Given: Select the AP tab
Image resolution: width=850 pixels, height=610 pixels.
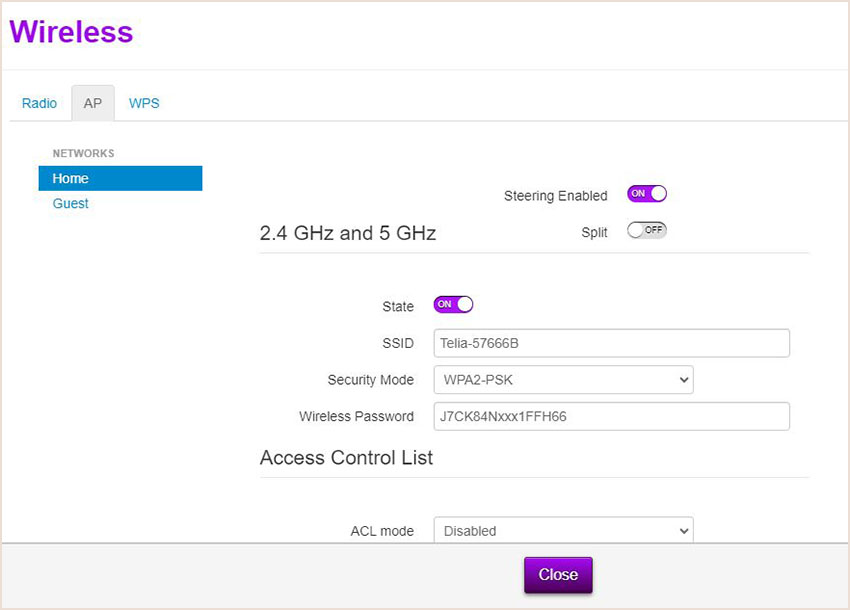Looking at the screenshot, I should click(x=93, y=103).
